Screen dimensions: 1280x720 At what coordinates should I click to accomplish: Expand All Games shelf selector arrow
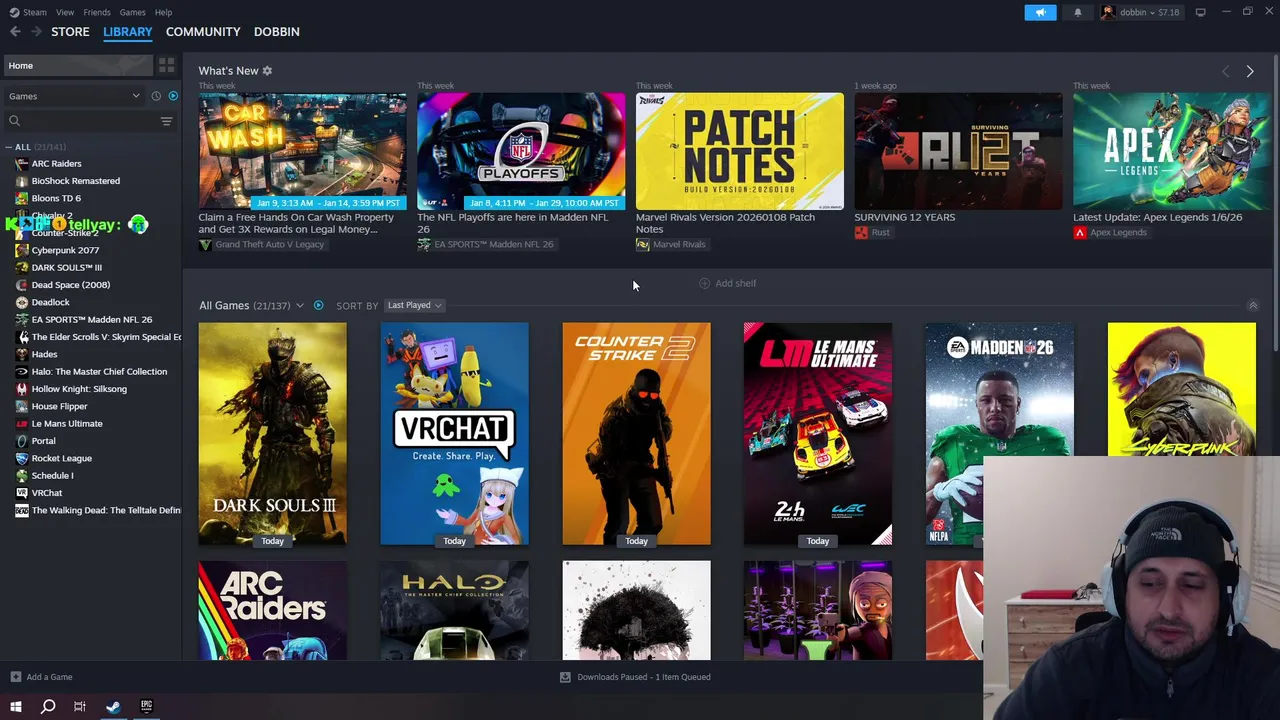point(299,305)
